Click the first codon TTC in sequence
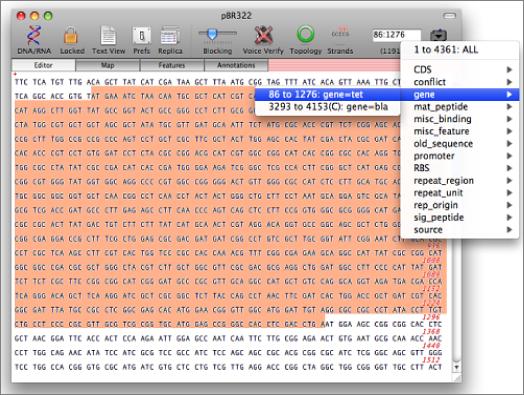Image resolution: width=524 pixels, height=395 pixels. 21,82
